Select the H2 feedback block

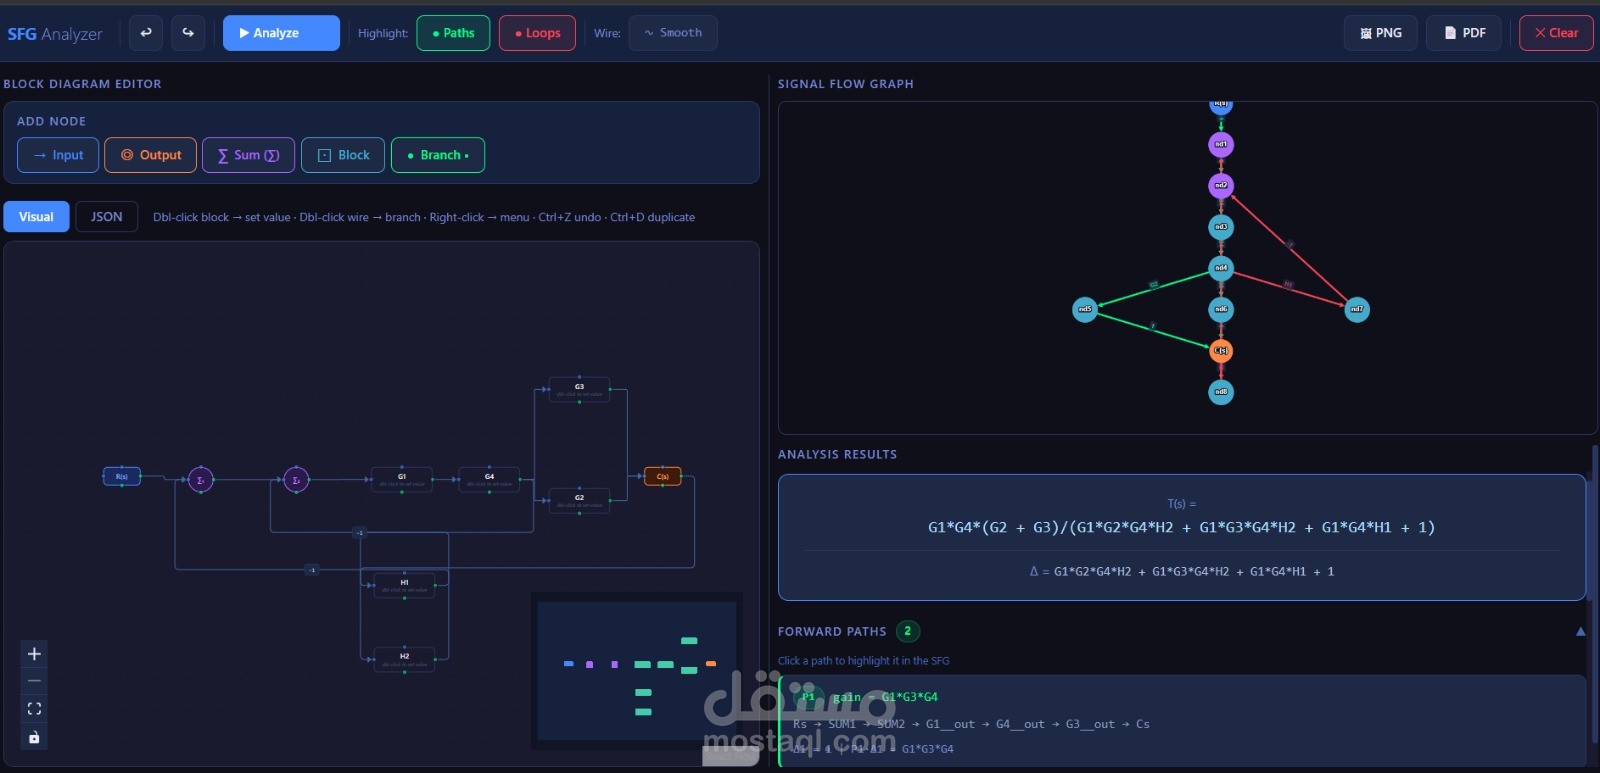pos(404,659)
